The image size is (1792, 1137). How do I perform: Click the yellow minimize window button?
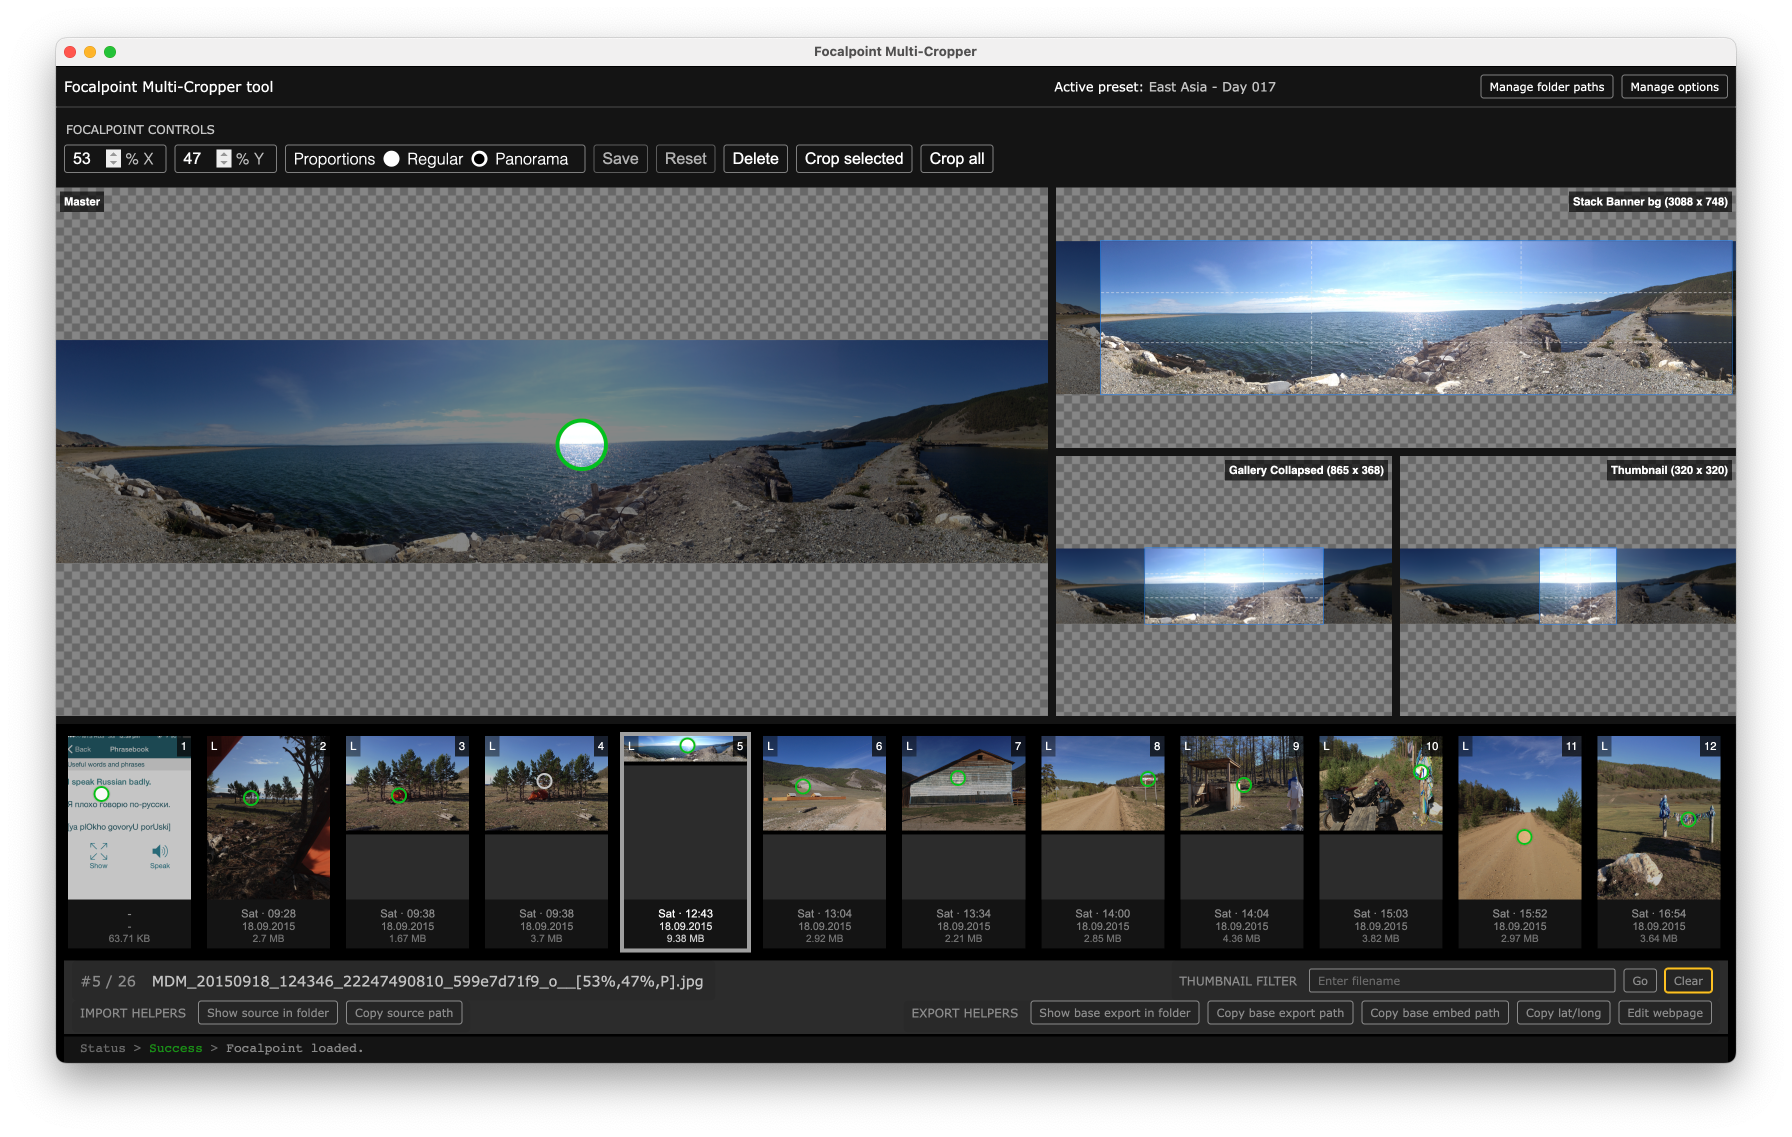coord(90,52)
